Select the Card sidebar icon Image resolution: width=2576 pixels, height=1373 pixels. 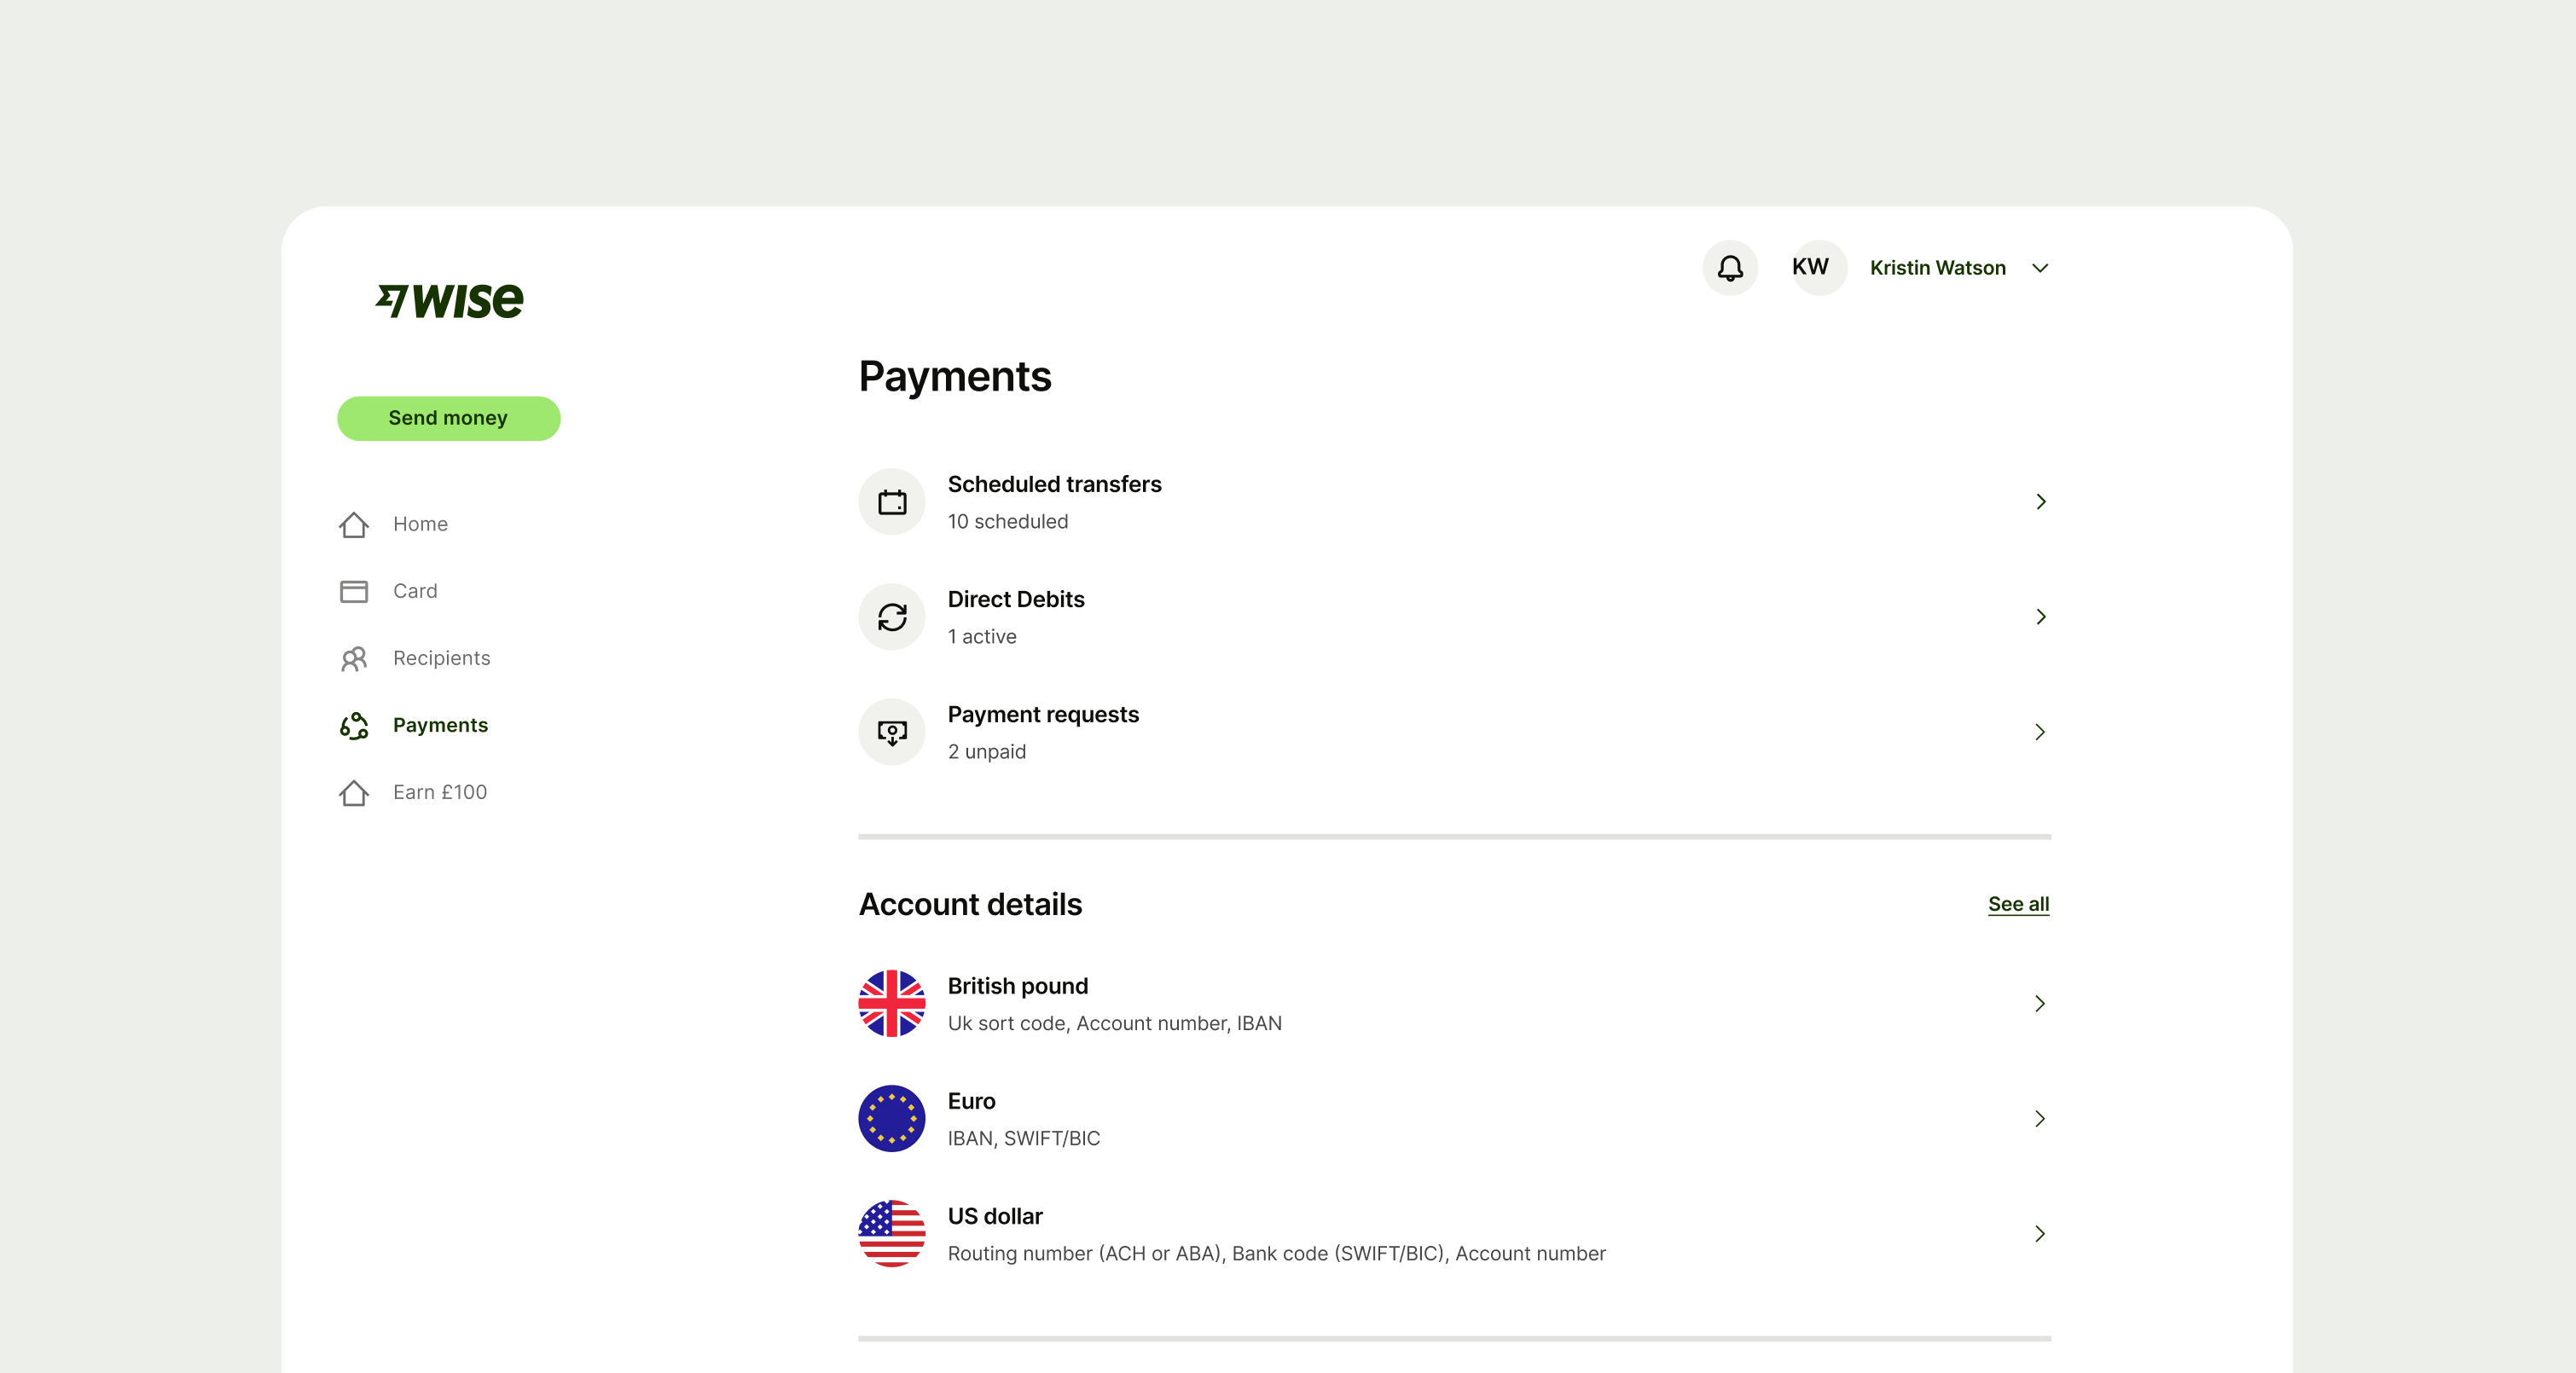(353, 591)
